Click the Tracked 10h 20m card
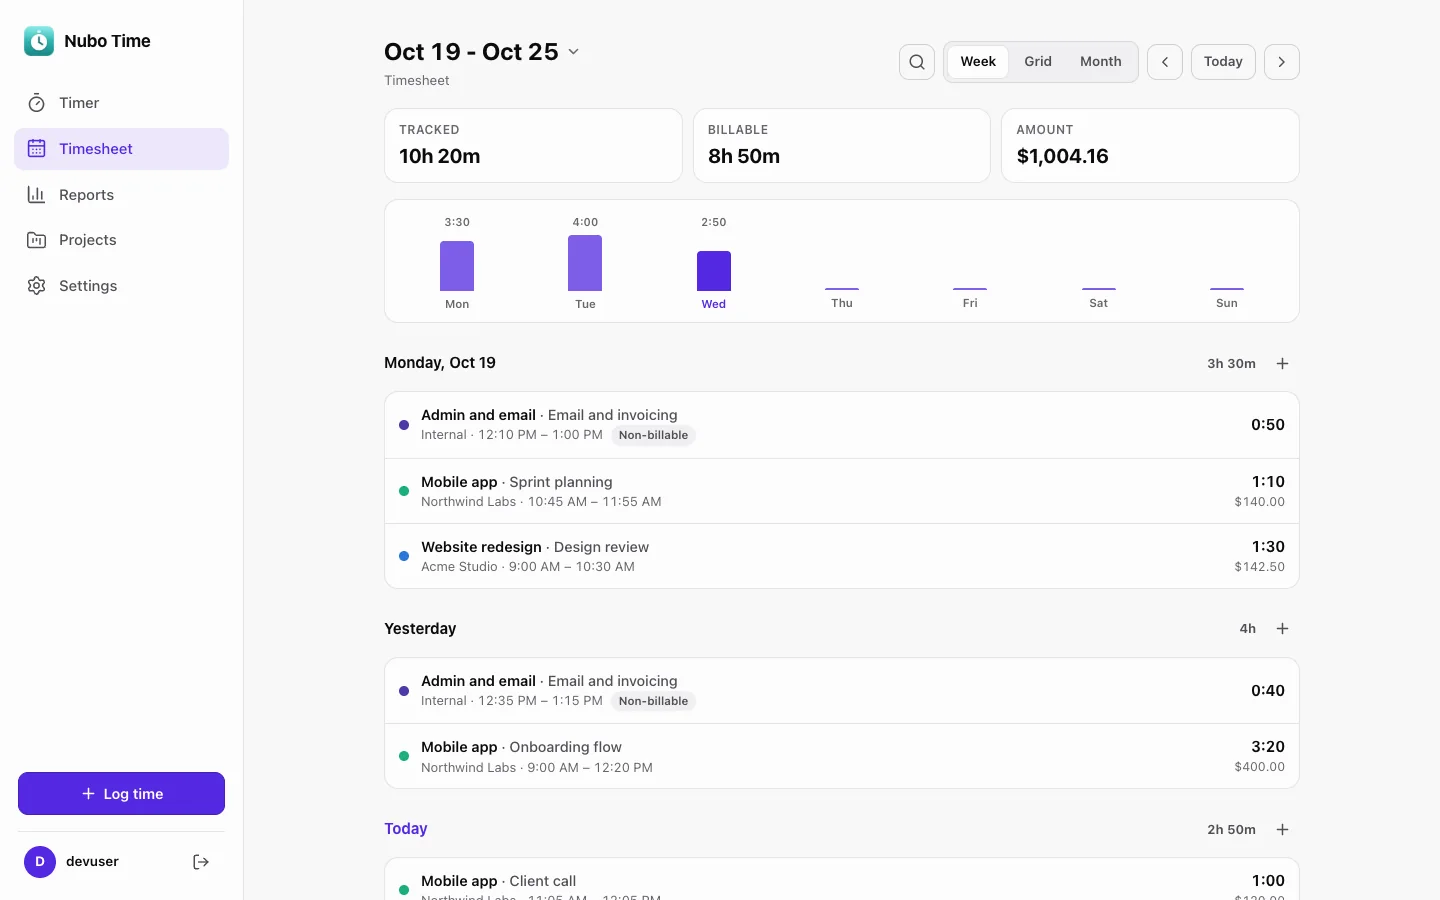 click(533, 146)
